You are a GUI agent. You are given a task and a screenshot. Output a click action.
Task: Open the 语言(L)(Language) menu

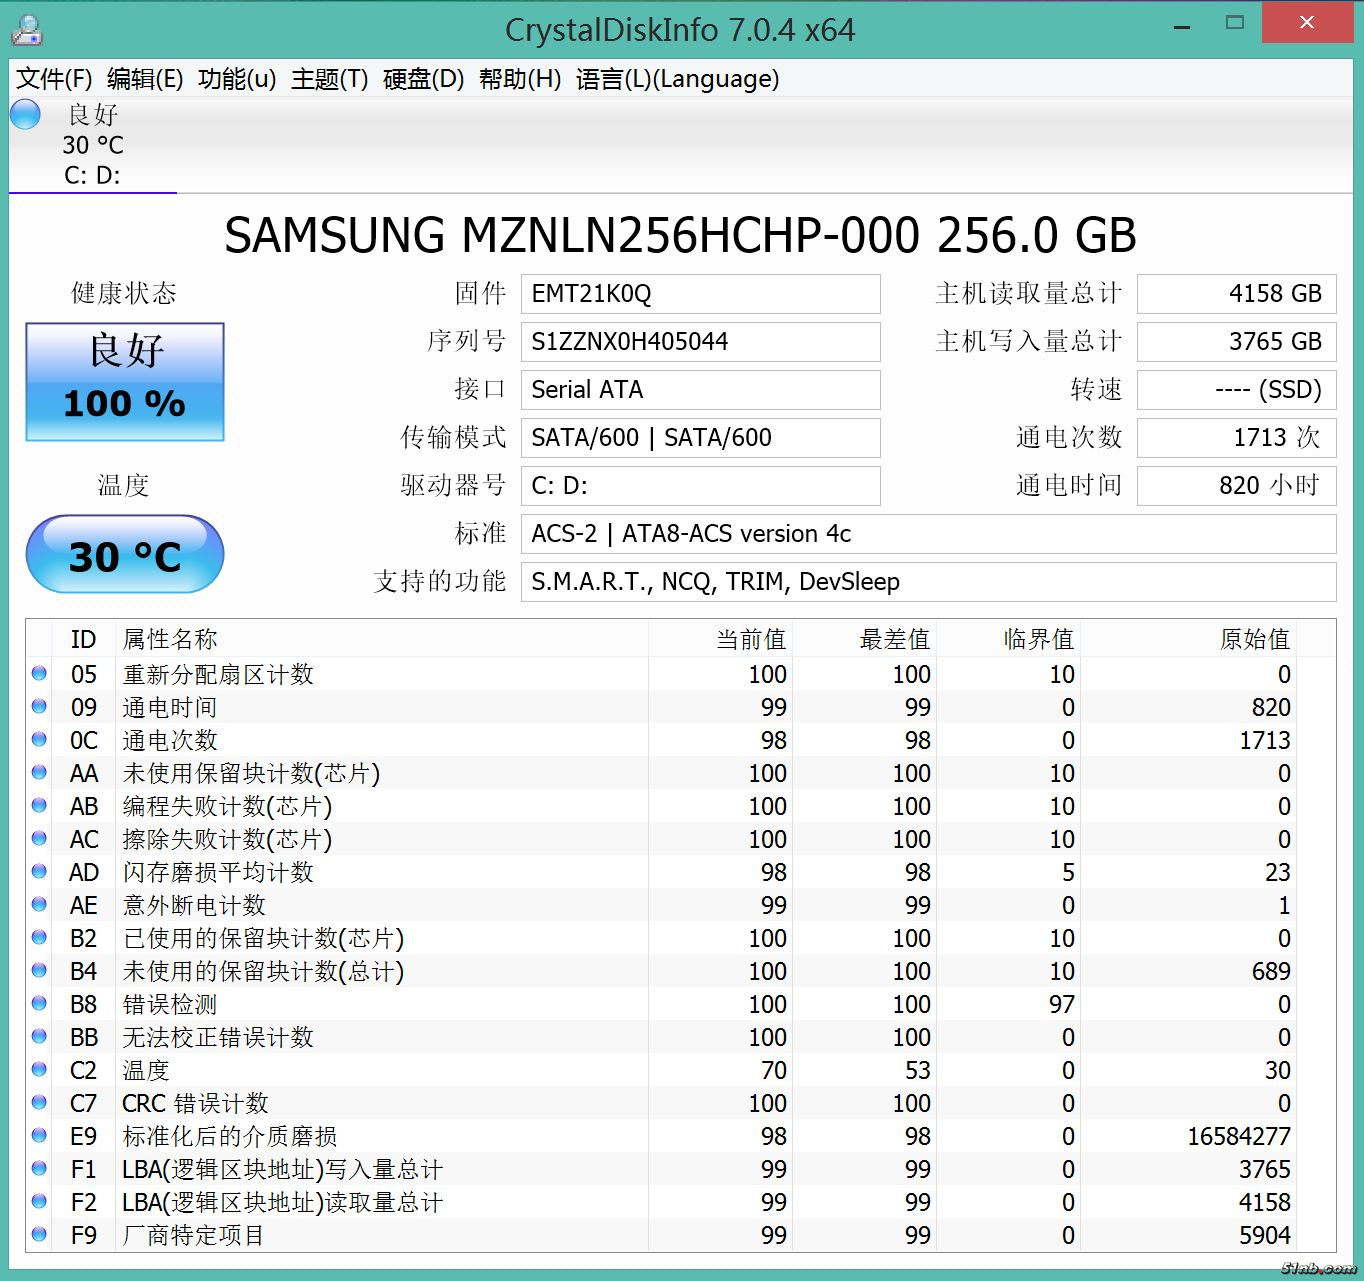pos(677,79)
